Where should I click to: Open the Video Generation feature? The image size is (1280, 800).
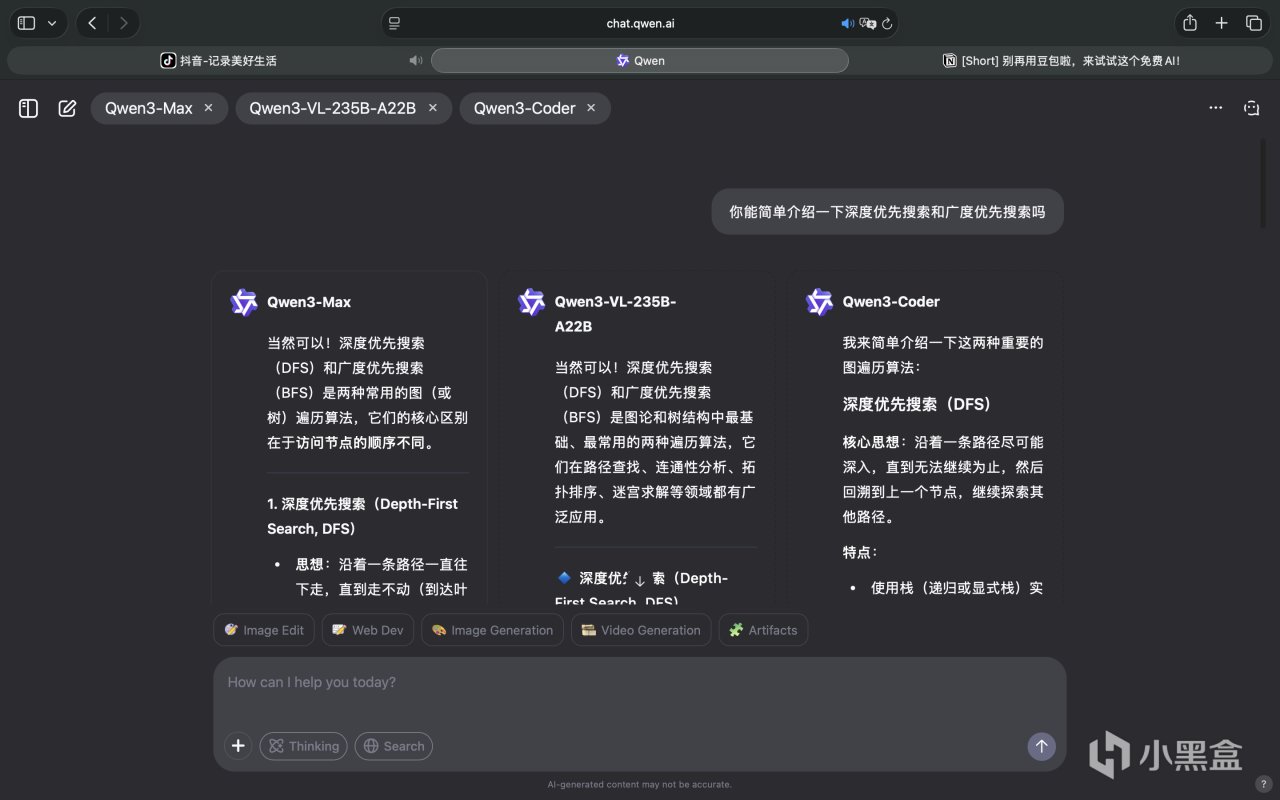(640, 630)
